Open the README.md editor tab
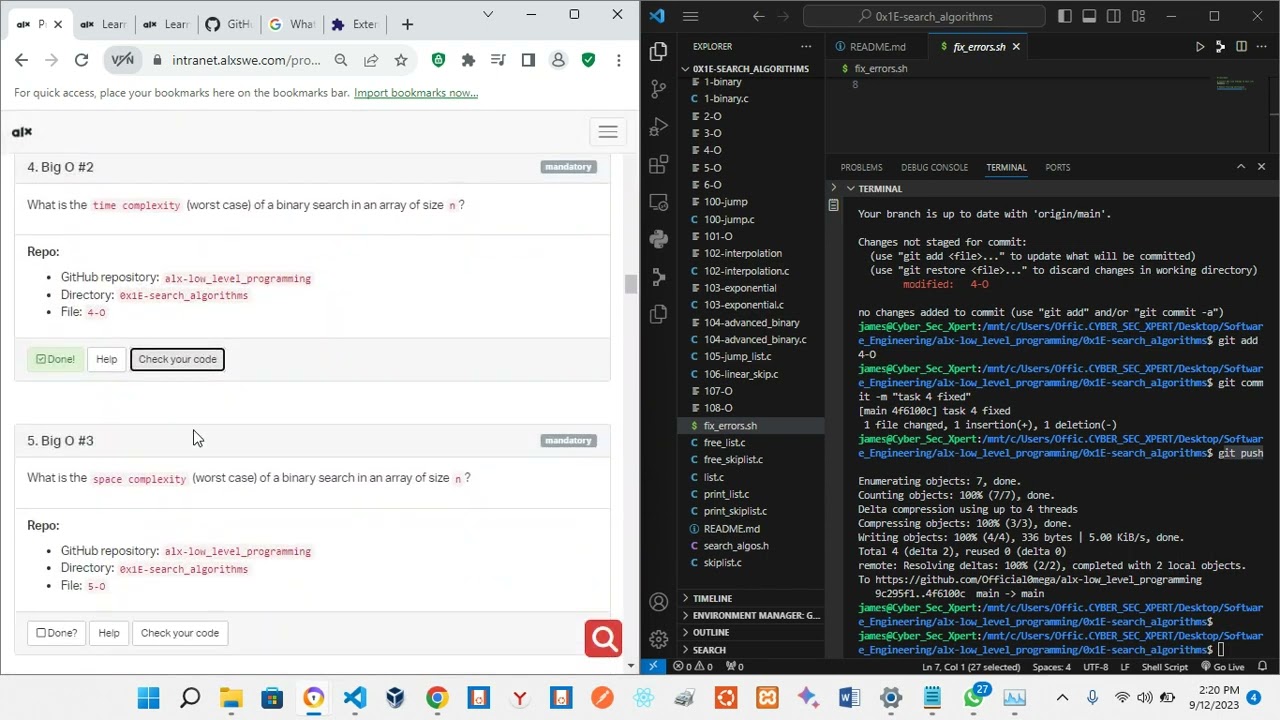 coord(877,47)
